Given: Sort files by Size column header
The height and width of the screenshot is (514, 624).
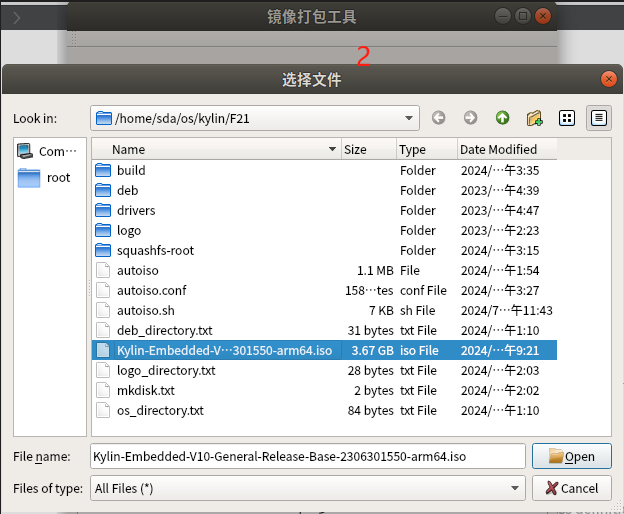Looking at the screenshot, I should point(369,149).
